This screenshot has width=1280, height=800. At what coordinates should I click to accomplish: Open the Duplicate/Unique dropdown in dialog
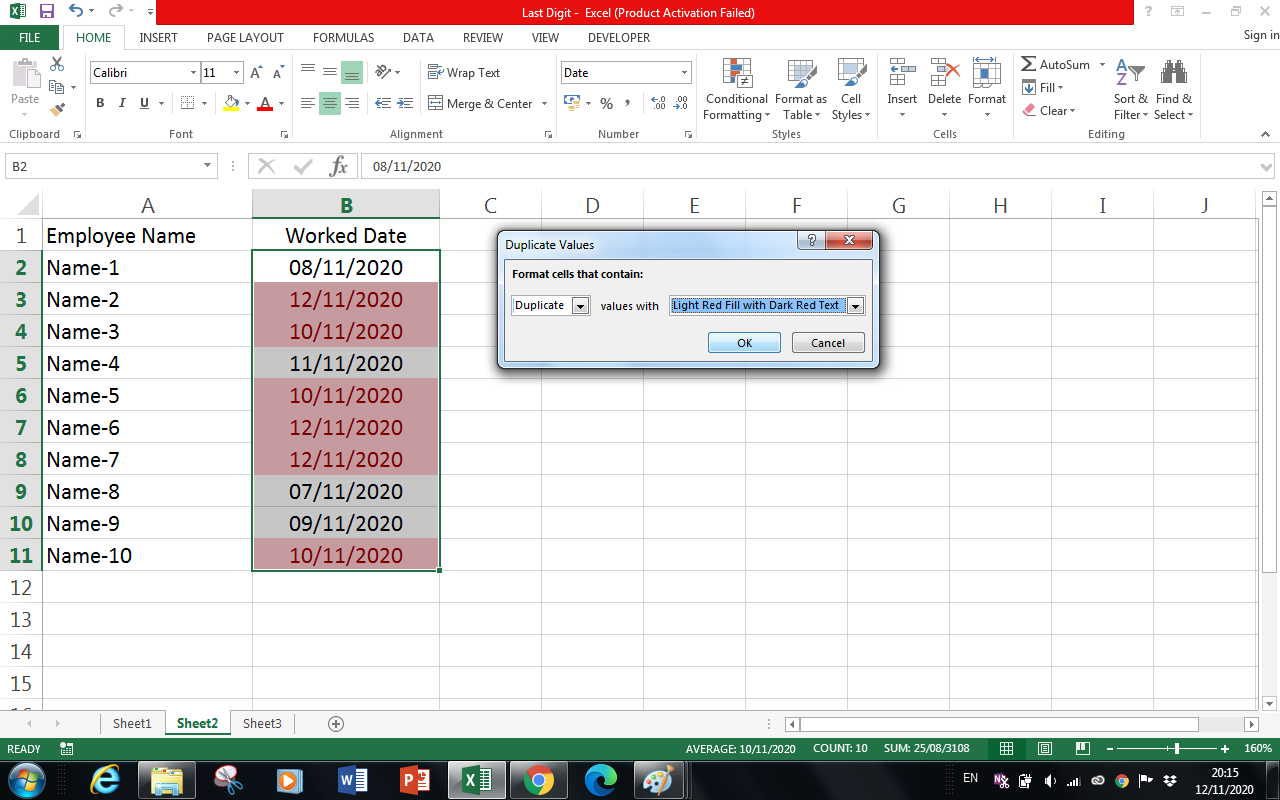click(580, 306)
